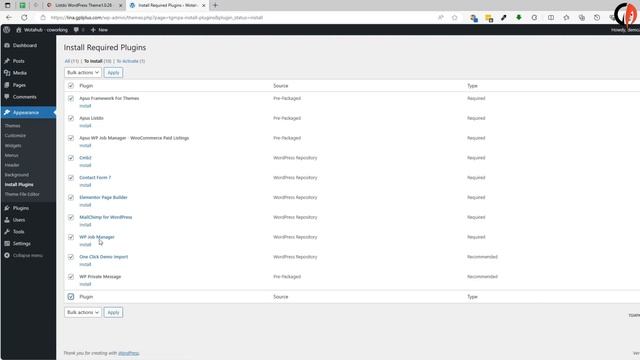The image size is (640, 360).
Task: Click Install under Elementor Page Builder
Action: (x=85, y=205)
